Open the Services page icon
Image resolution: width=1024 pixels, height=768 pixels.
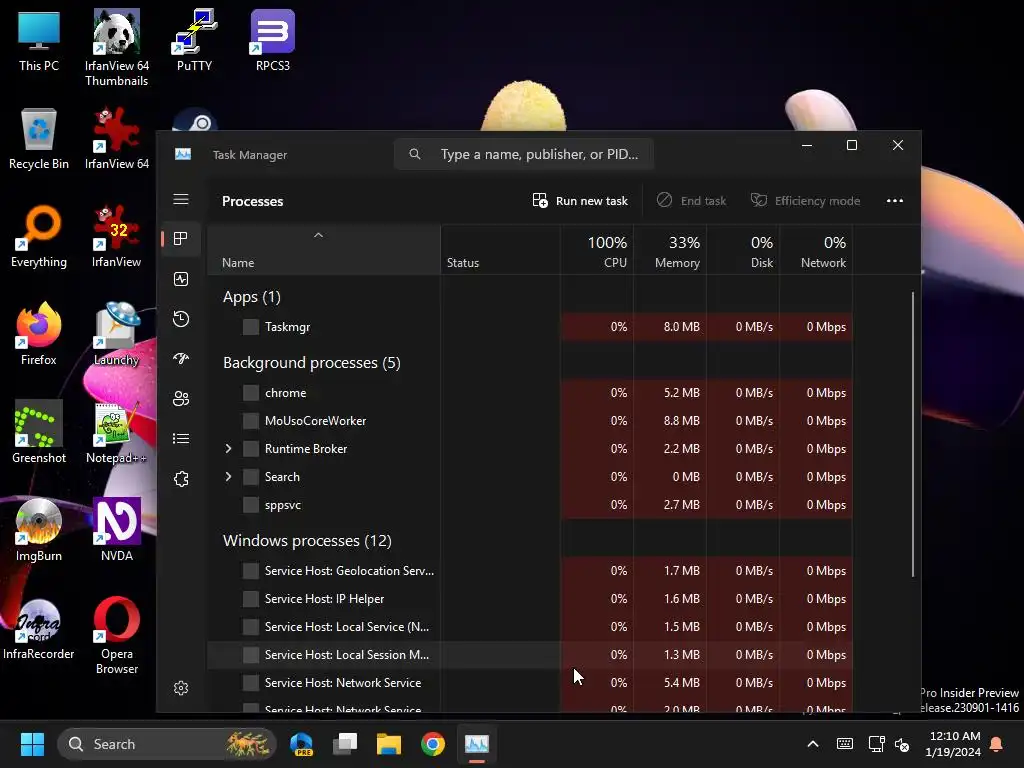click(x=181, y=479)
